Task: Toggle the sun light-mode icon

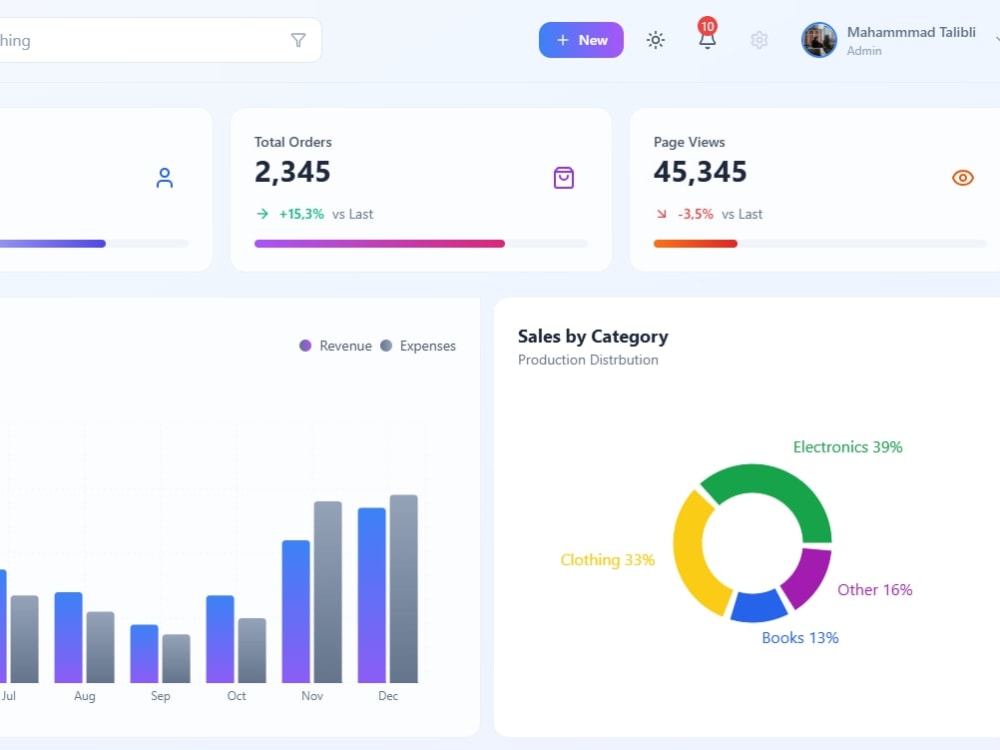Action: [656, 40]
